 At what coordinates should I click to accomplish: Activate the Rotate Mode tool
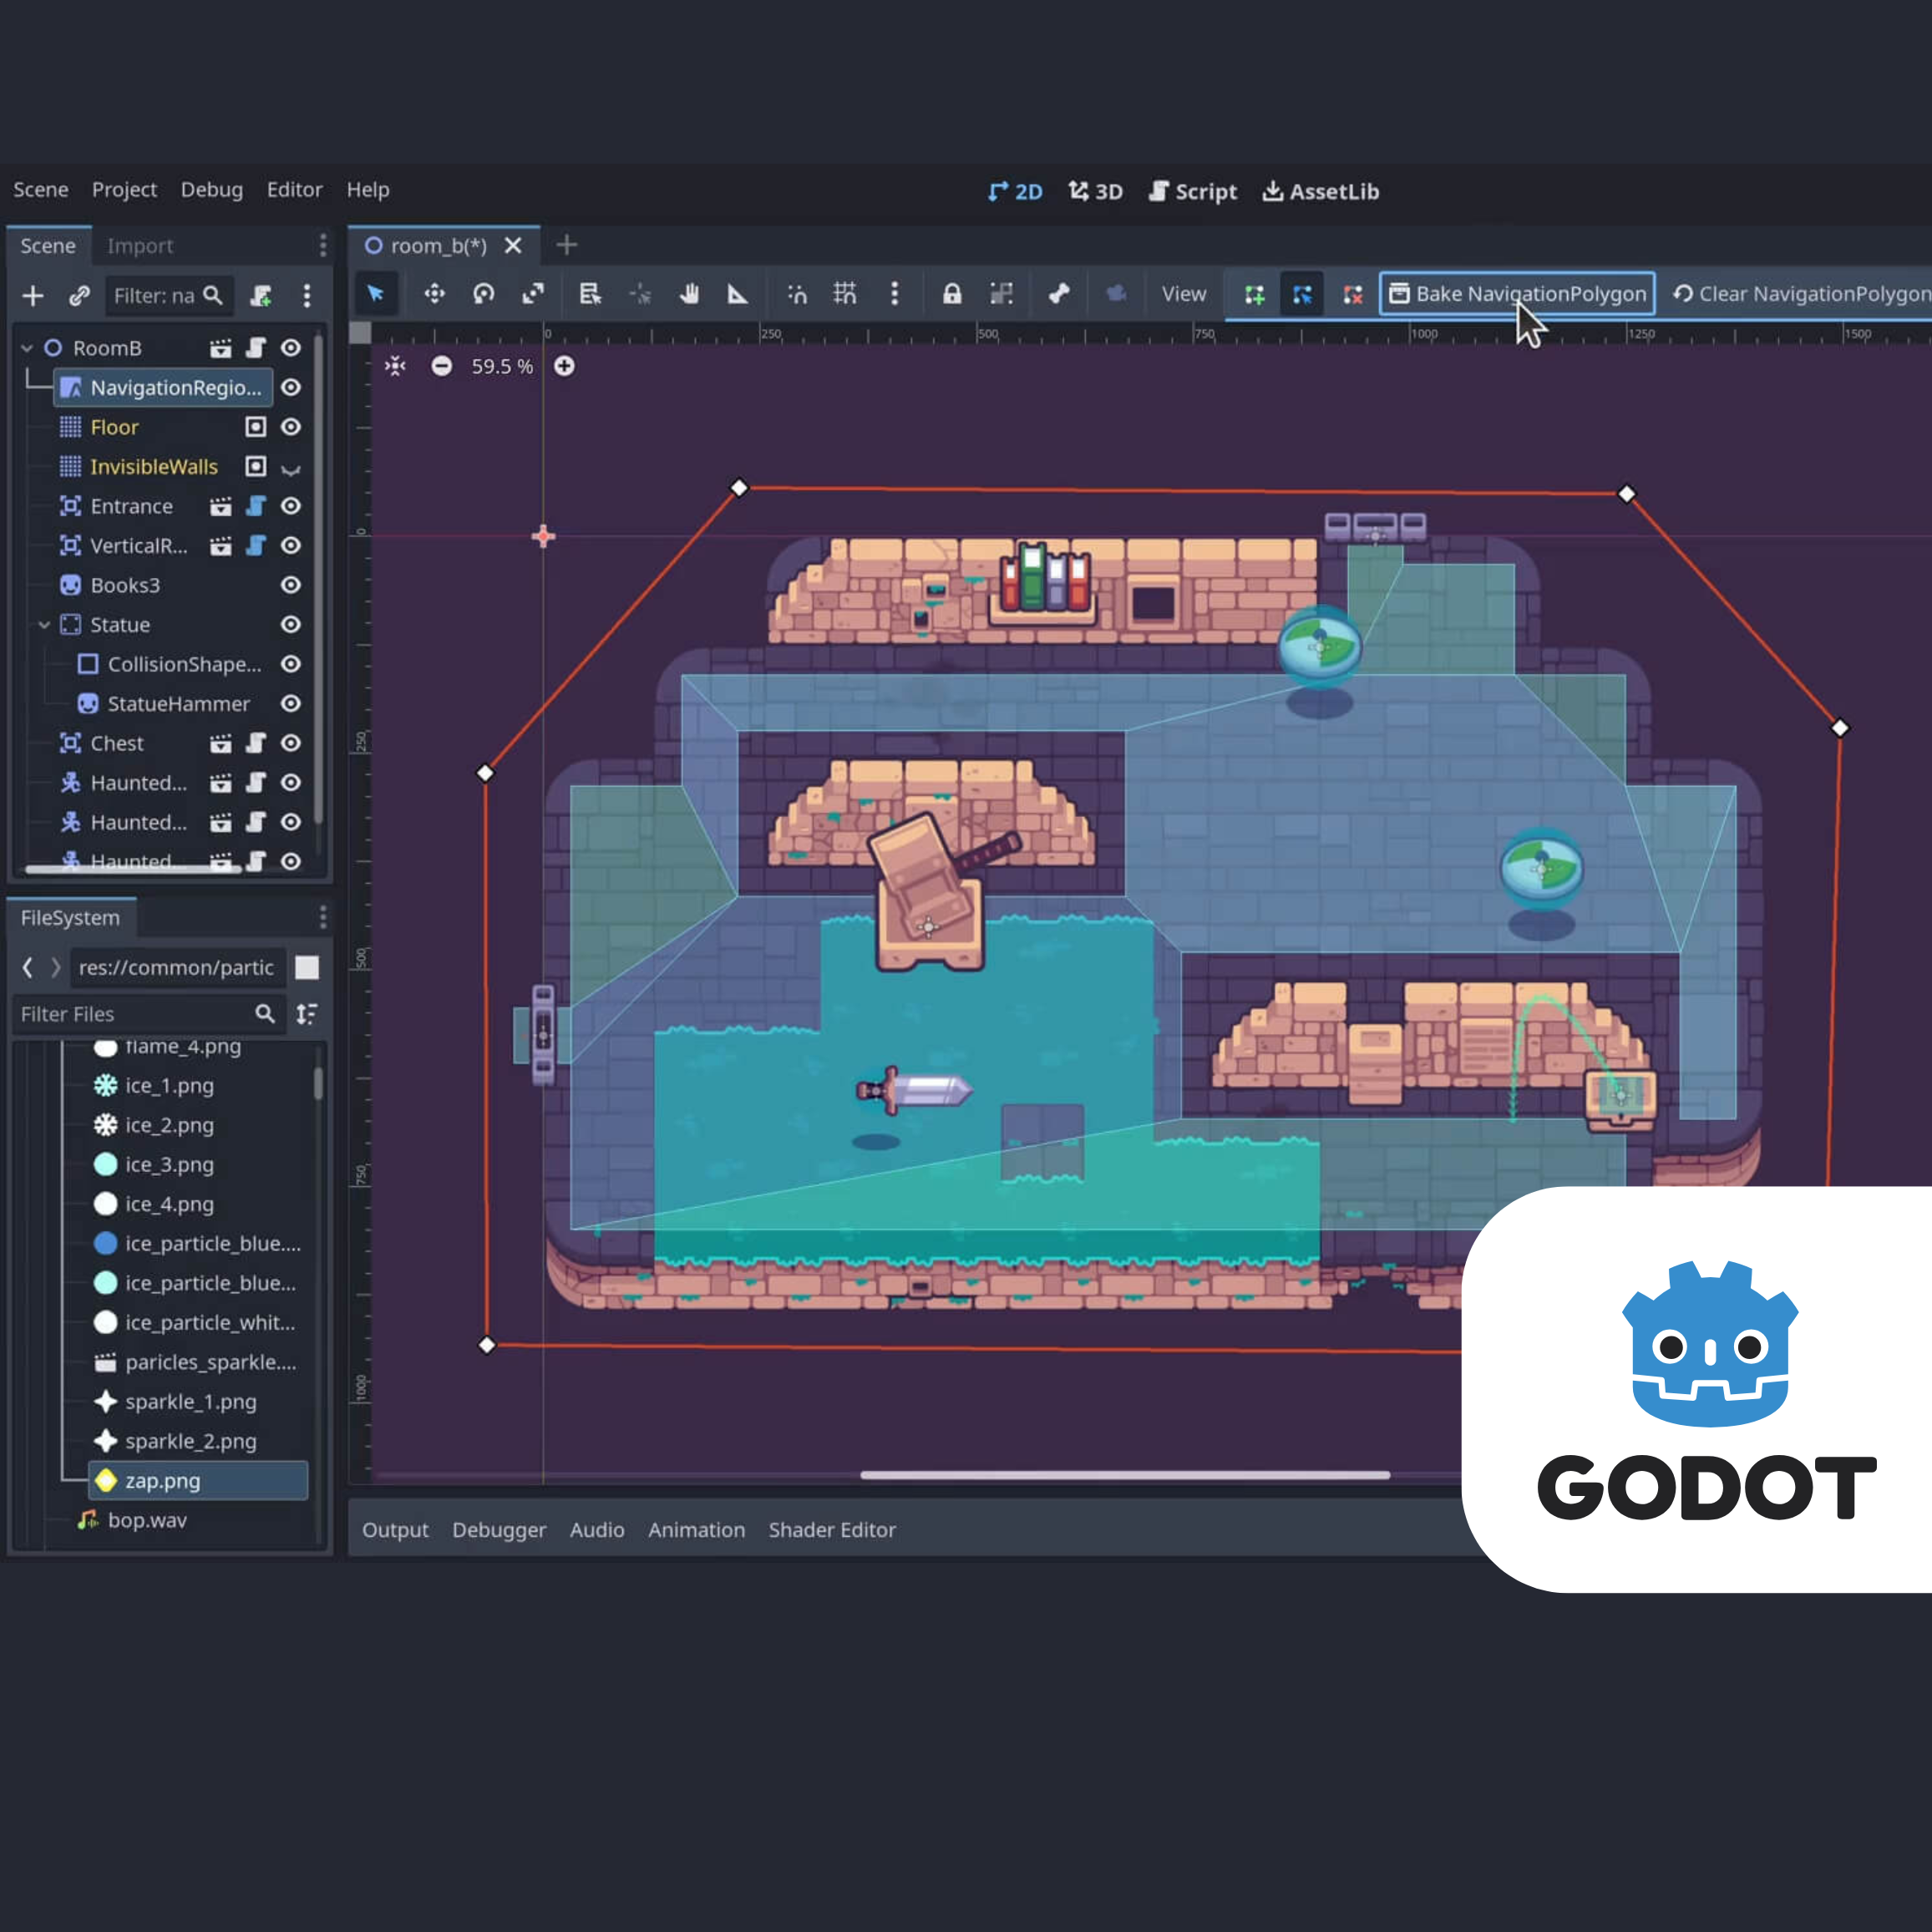(484, 294)
